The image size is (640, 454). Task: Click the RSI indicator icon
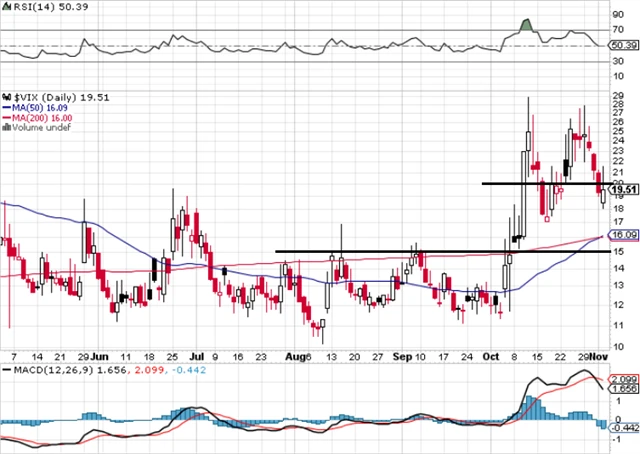pos(5,5)
